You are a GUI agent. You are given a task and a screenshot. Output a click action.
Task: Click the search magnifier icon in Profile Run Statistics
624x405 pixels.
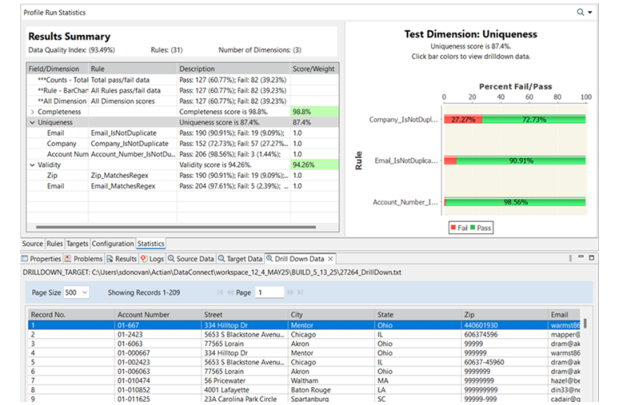click(x=581, y=12)
